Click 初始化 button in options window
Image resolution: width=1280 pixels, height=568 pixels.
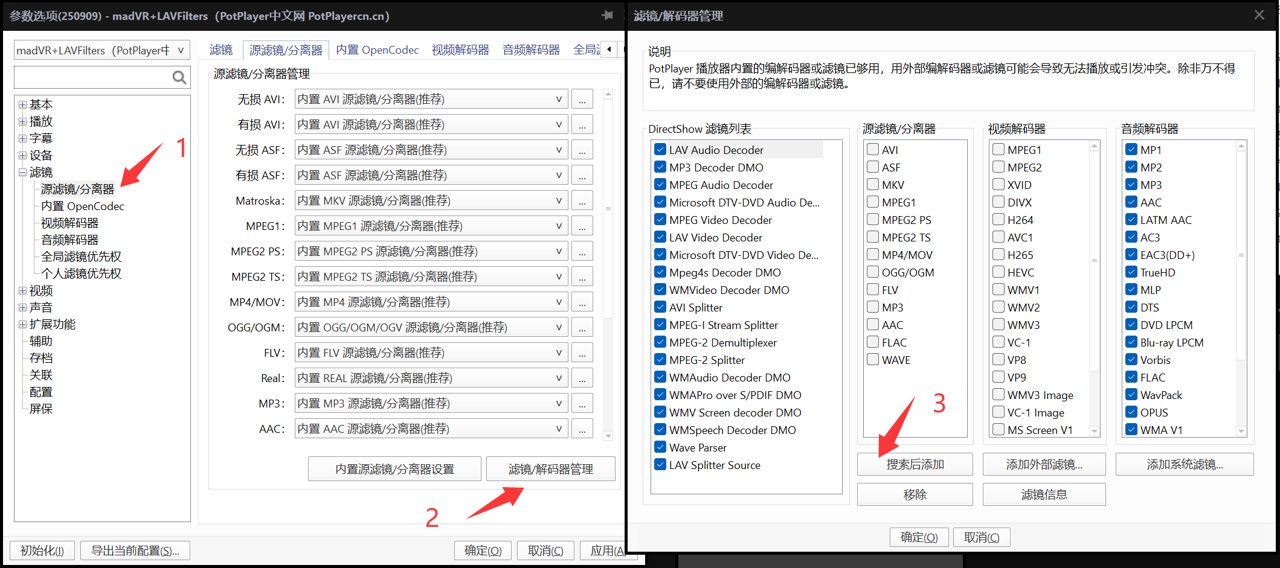pos(42,550)
